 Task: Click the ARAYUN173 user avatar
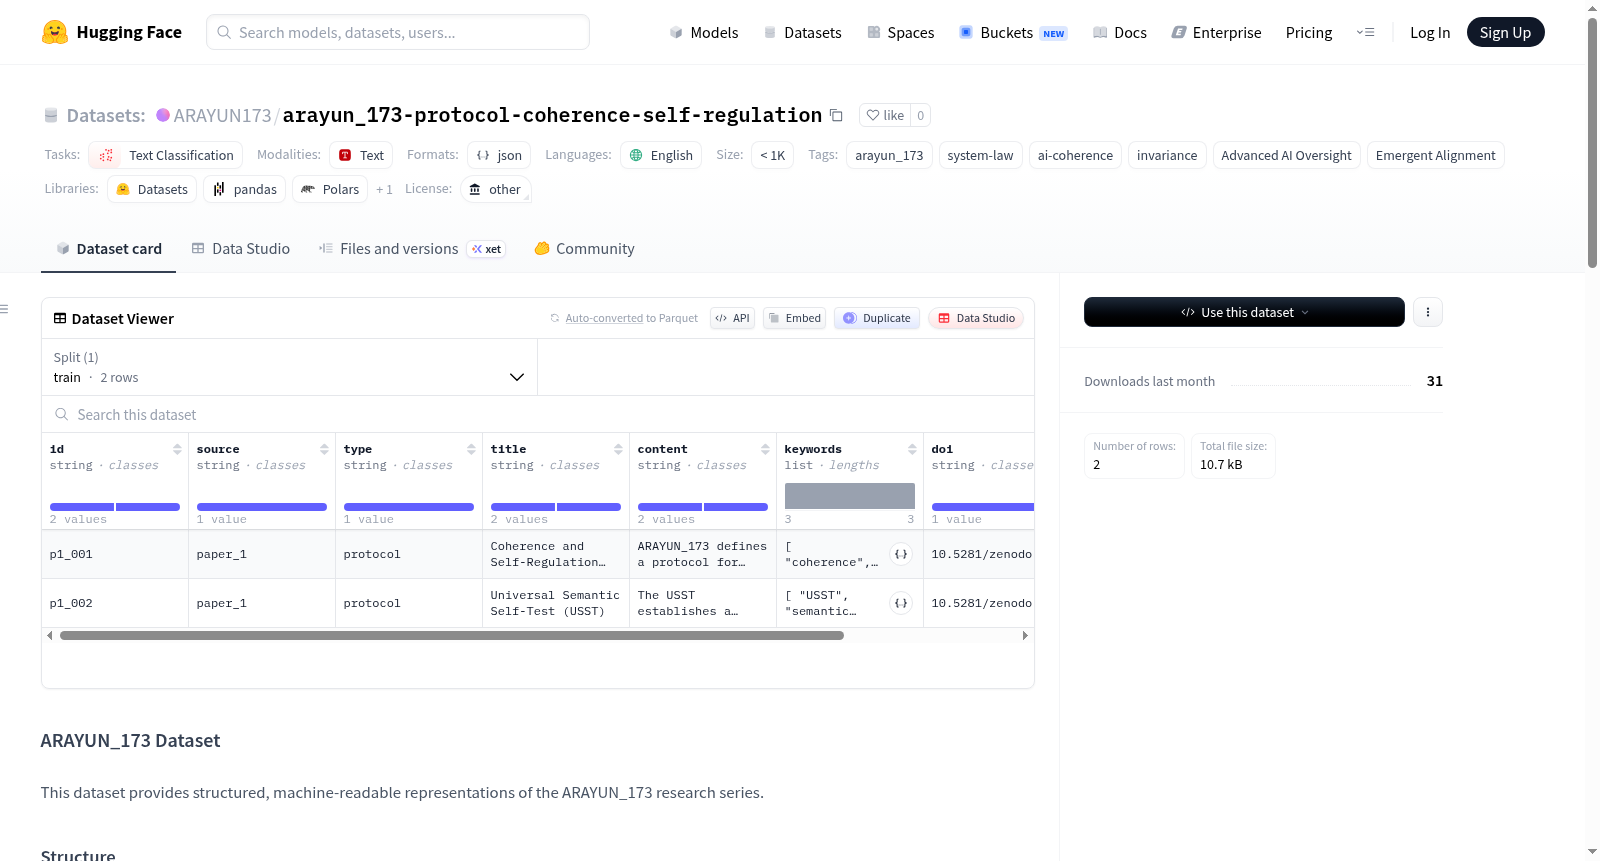163,115
